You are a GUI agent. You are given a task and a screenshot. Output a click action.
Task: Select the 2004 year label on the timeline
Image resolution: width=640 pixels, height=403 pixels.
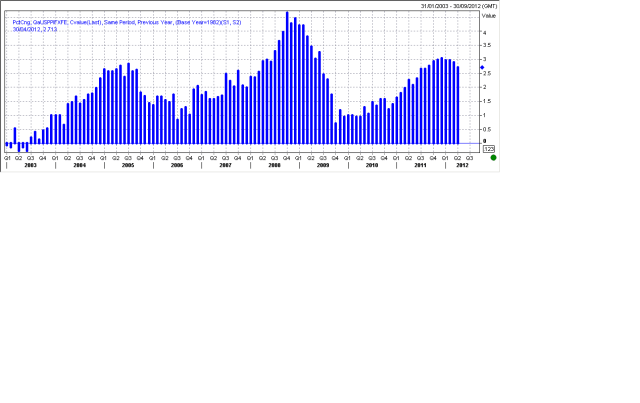79,165
